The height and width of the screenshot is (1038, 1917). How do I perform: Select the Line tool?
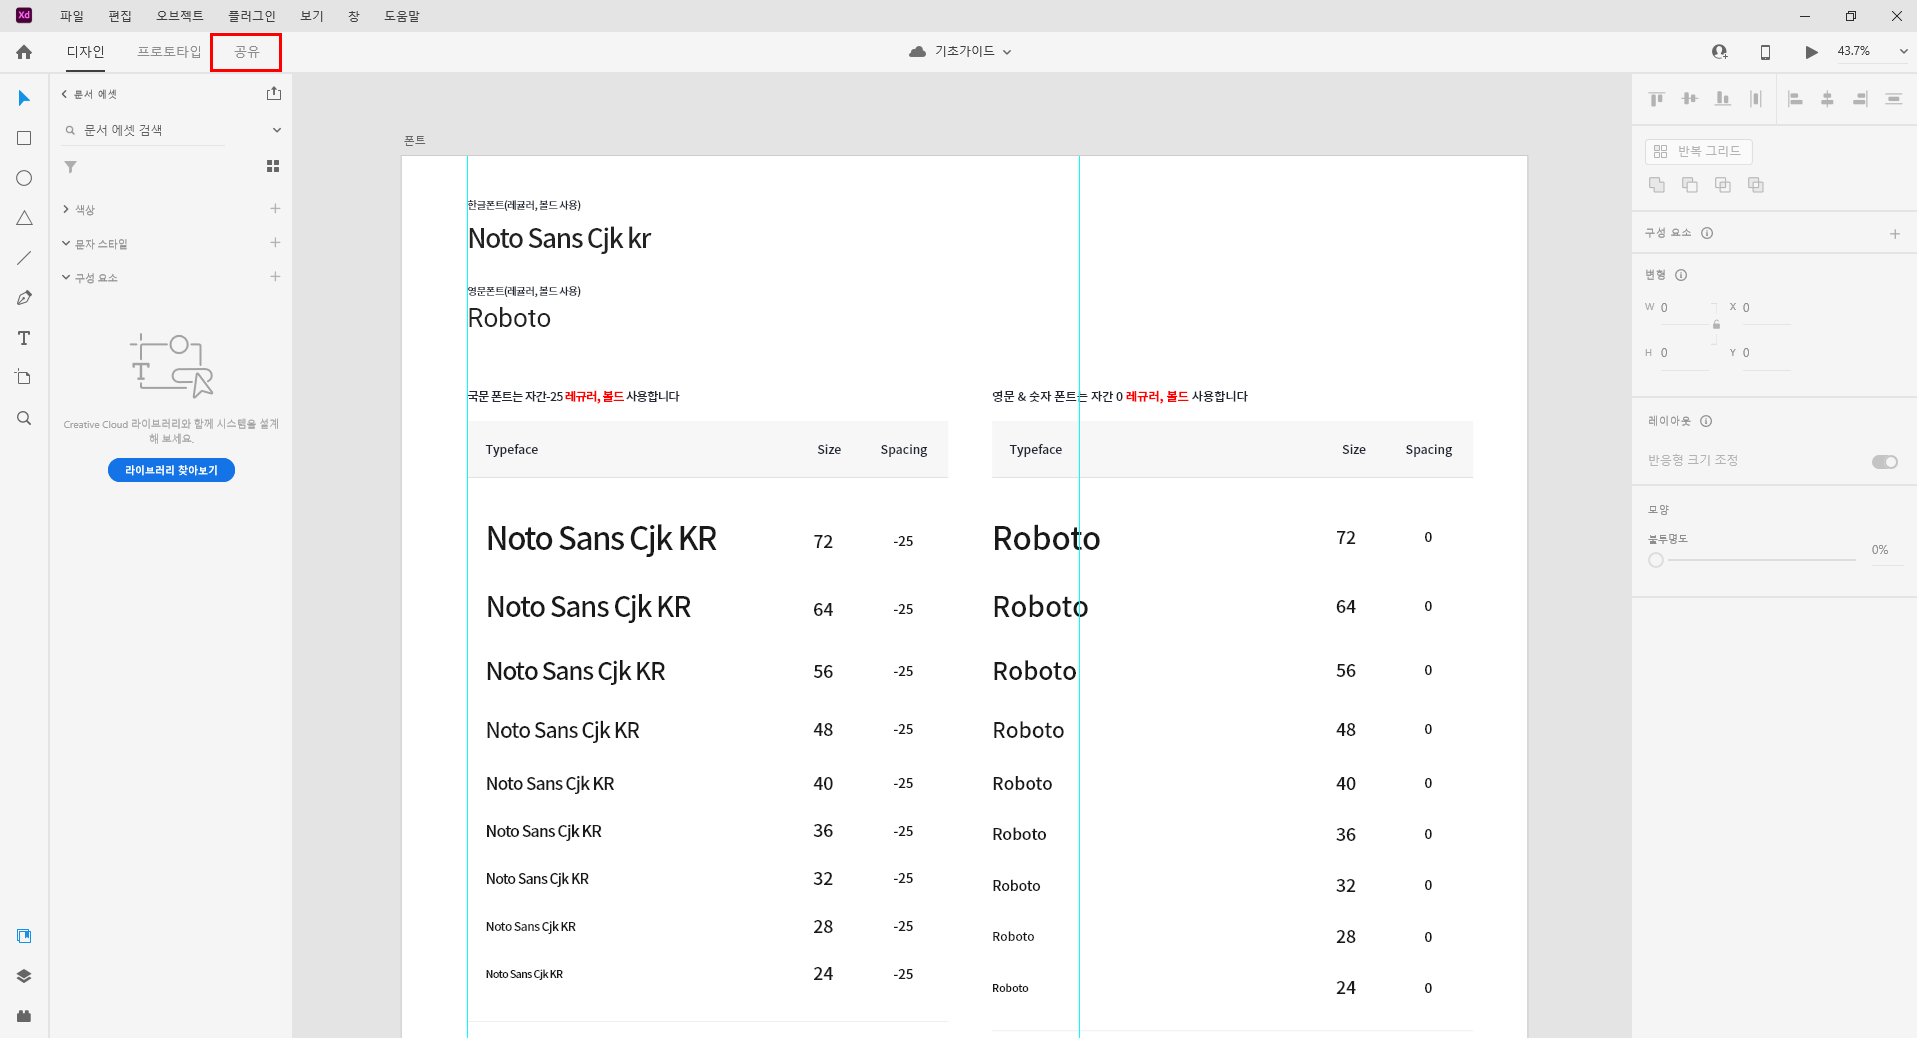coord(24,258)
